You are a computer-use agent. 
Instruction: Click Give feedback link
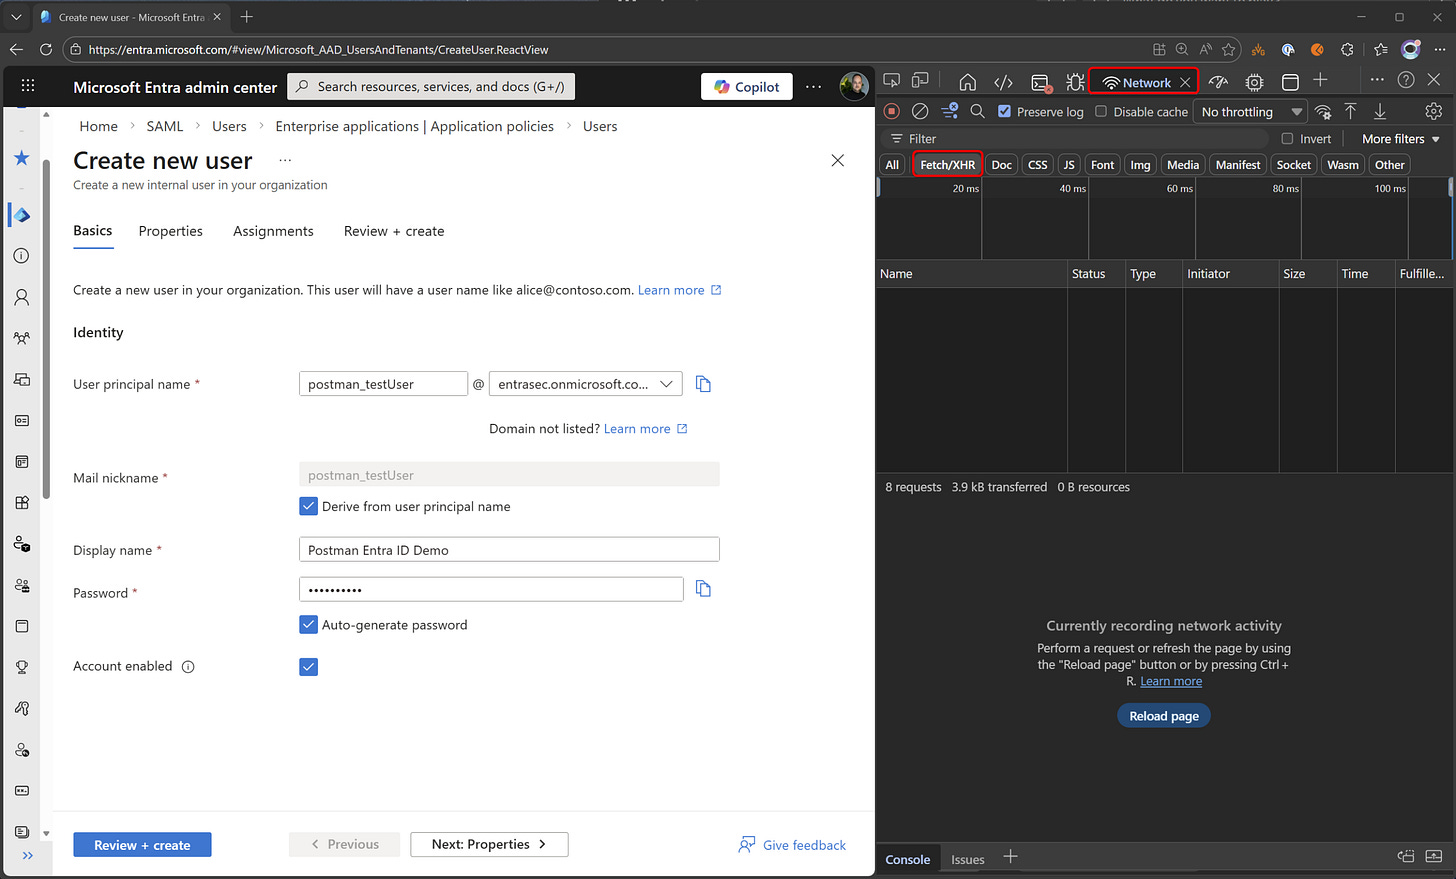tap(792, 845)
